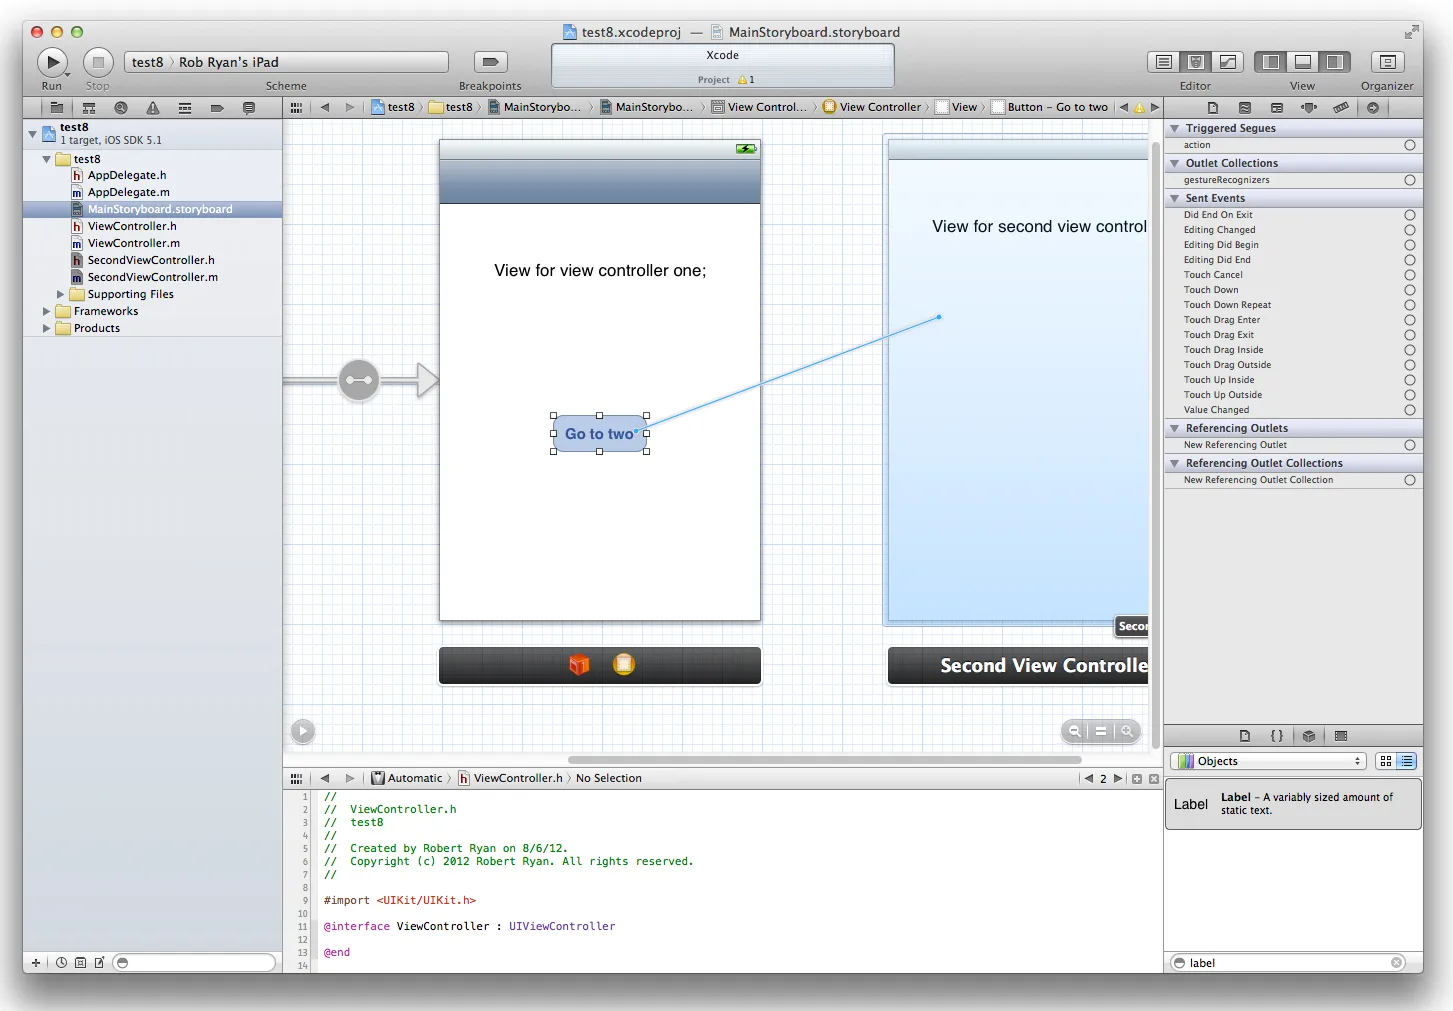Select the 'Go to two' button
The width and height of the screenshot is (1453, 1011).
(x=599, y=434)
